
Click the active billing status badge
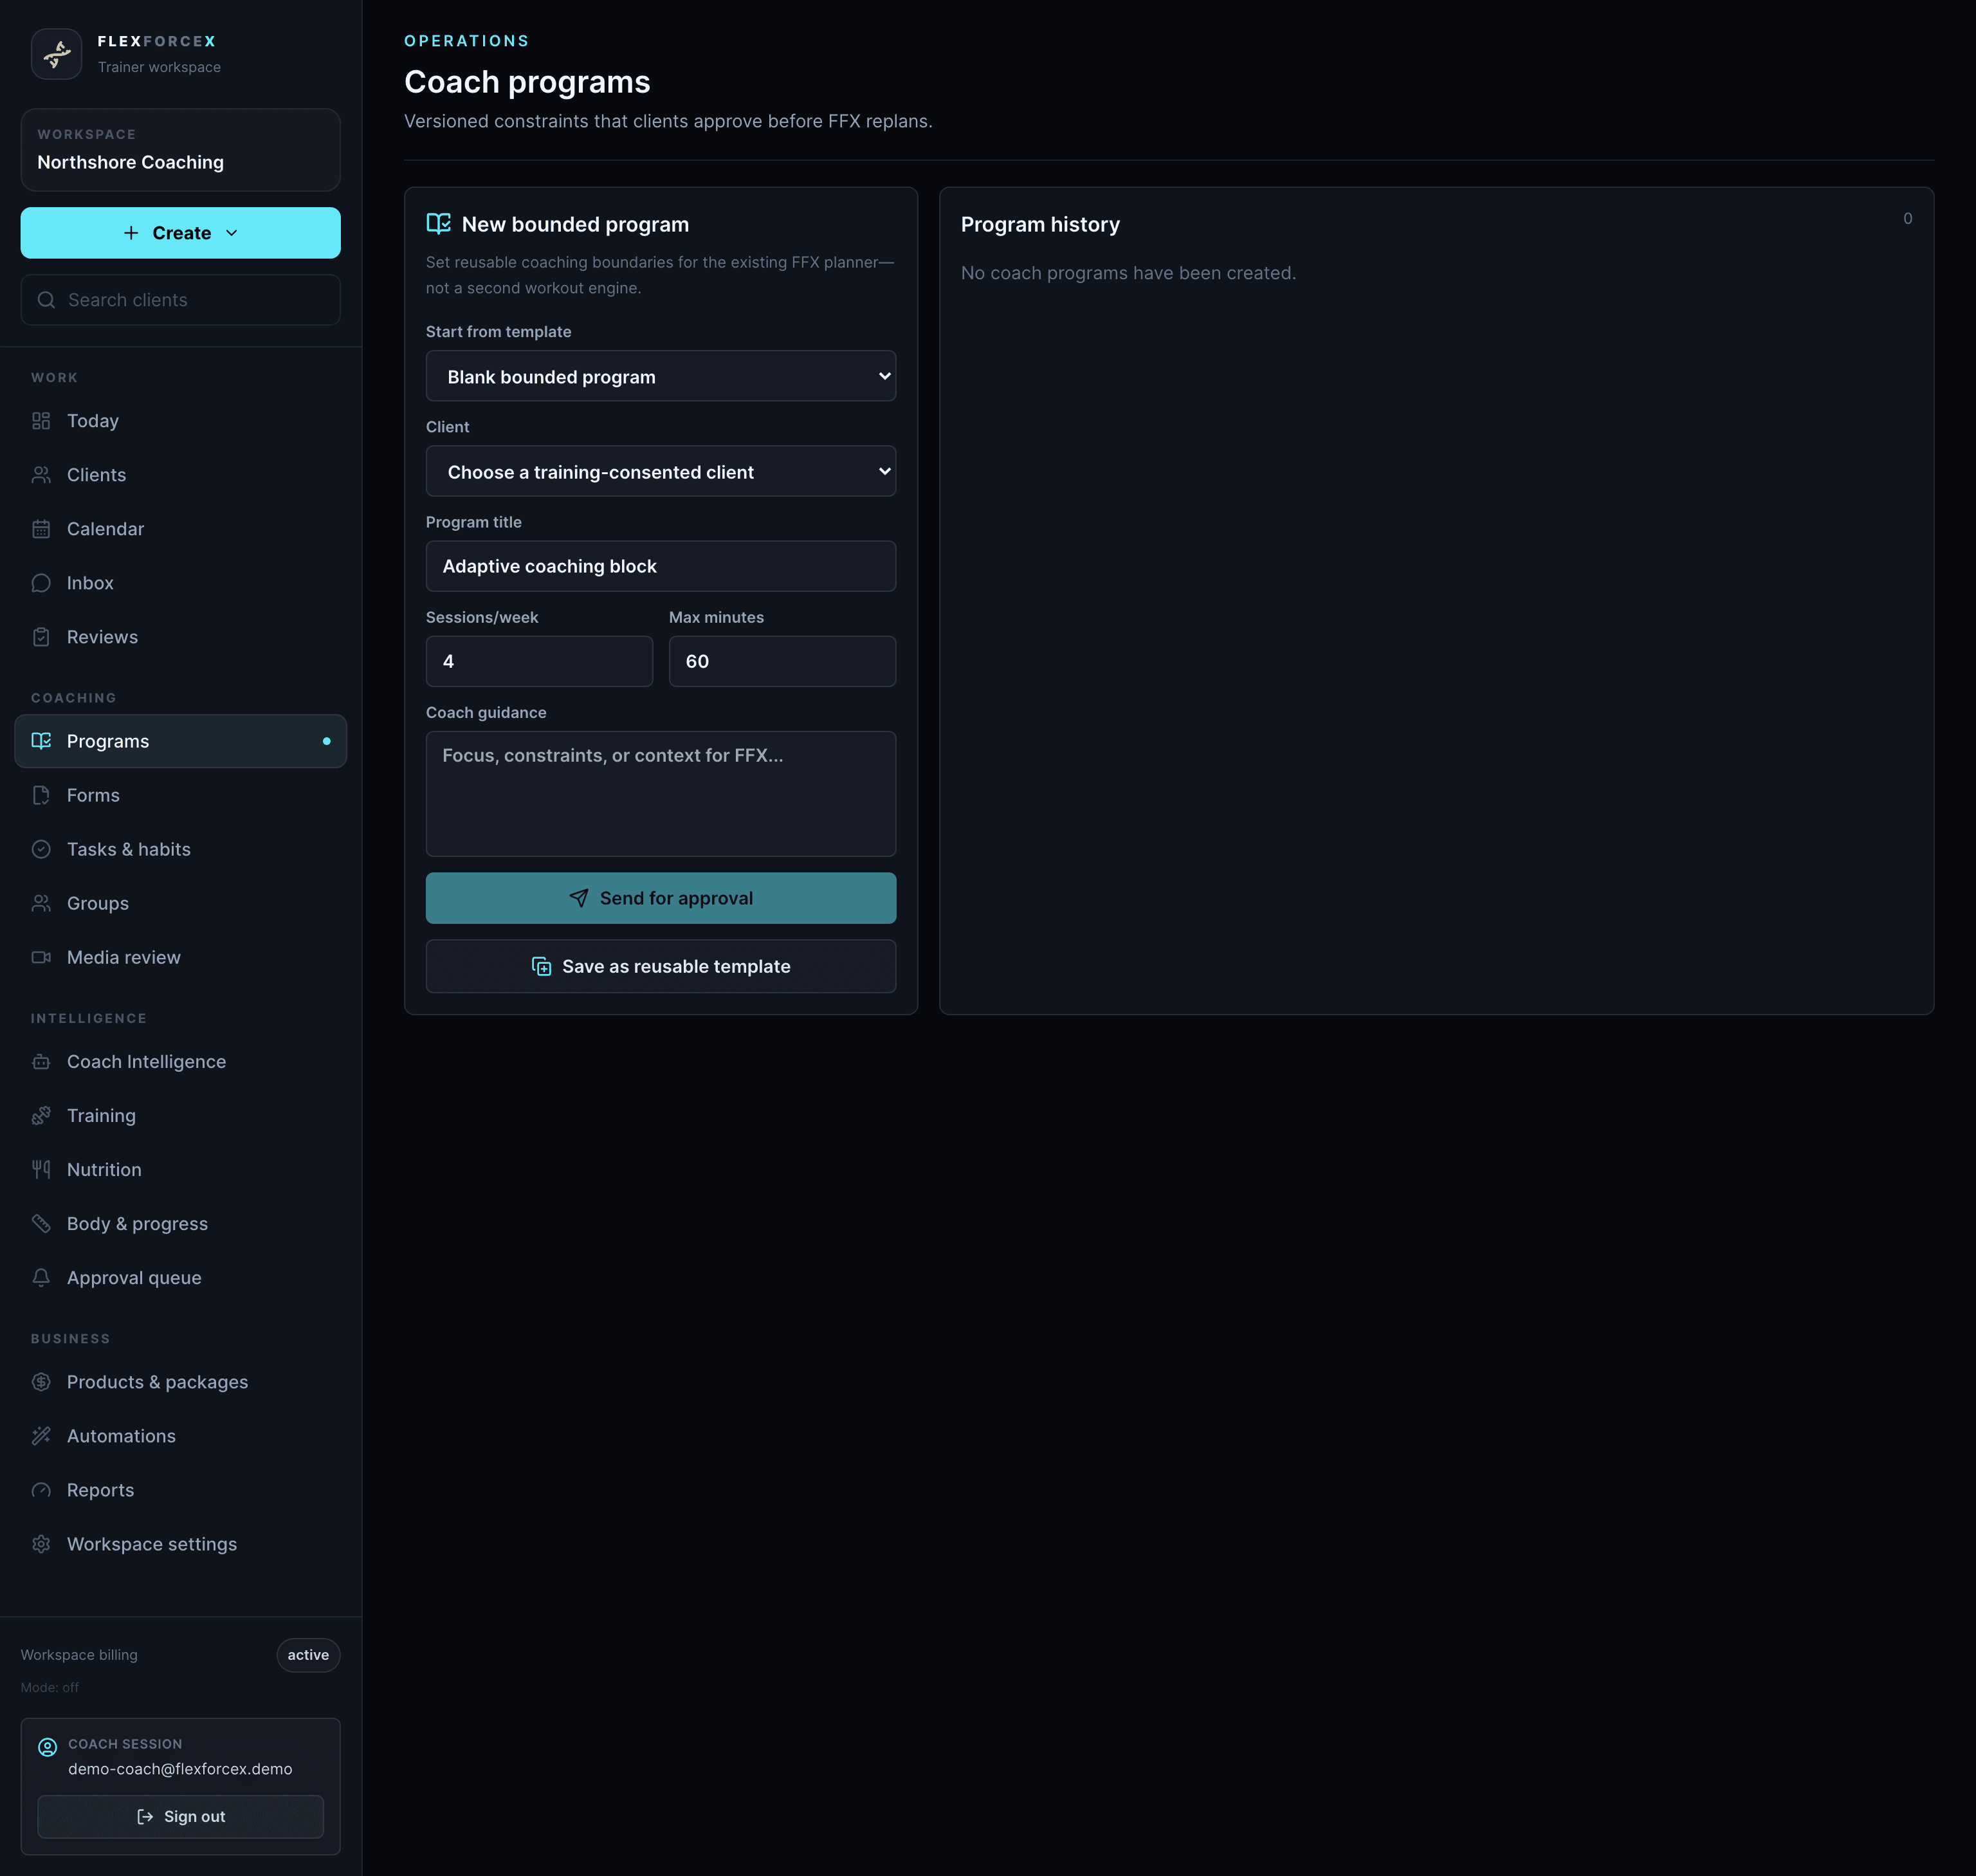[x=308, y=1655]
